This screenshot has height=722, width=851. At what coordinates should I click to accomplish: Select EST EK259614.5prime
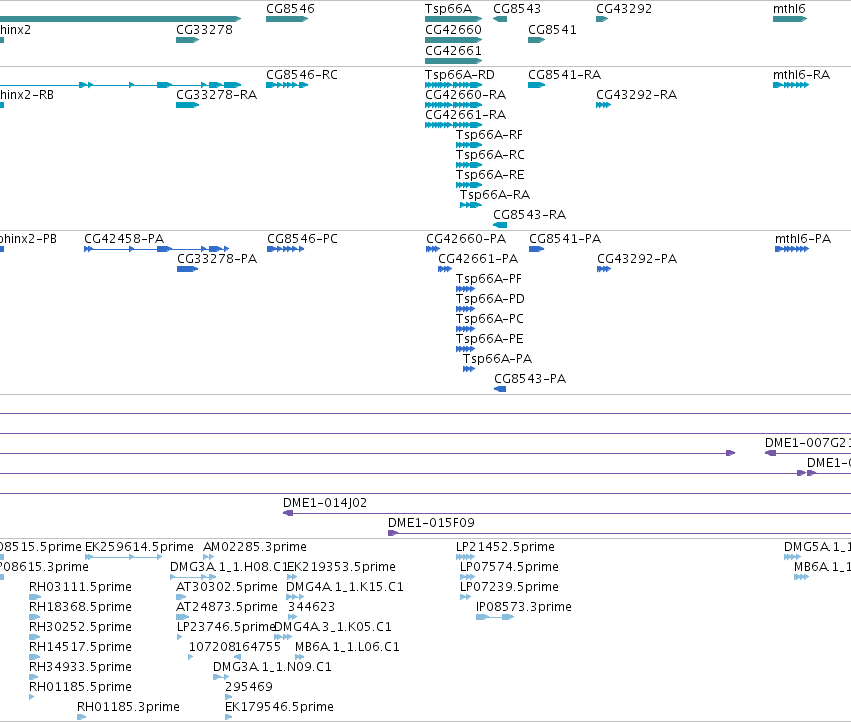(139, 547)
